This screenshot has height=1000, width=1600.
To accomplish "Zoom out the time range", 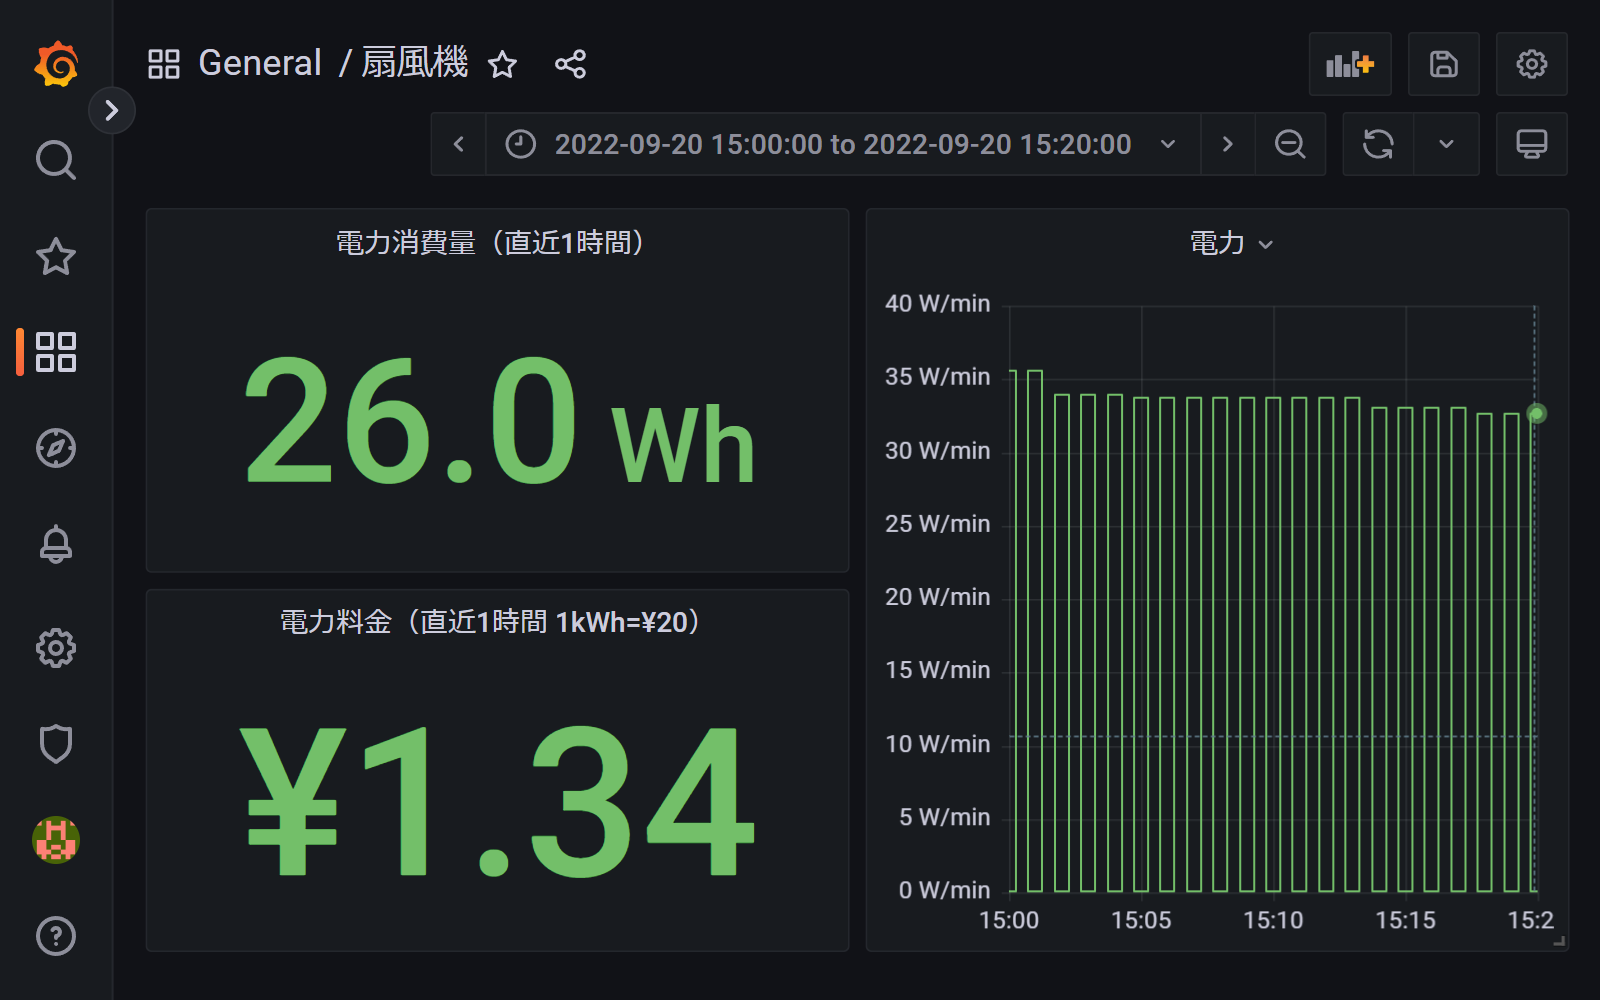I will (1290, 145).
